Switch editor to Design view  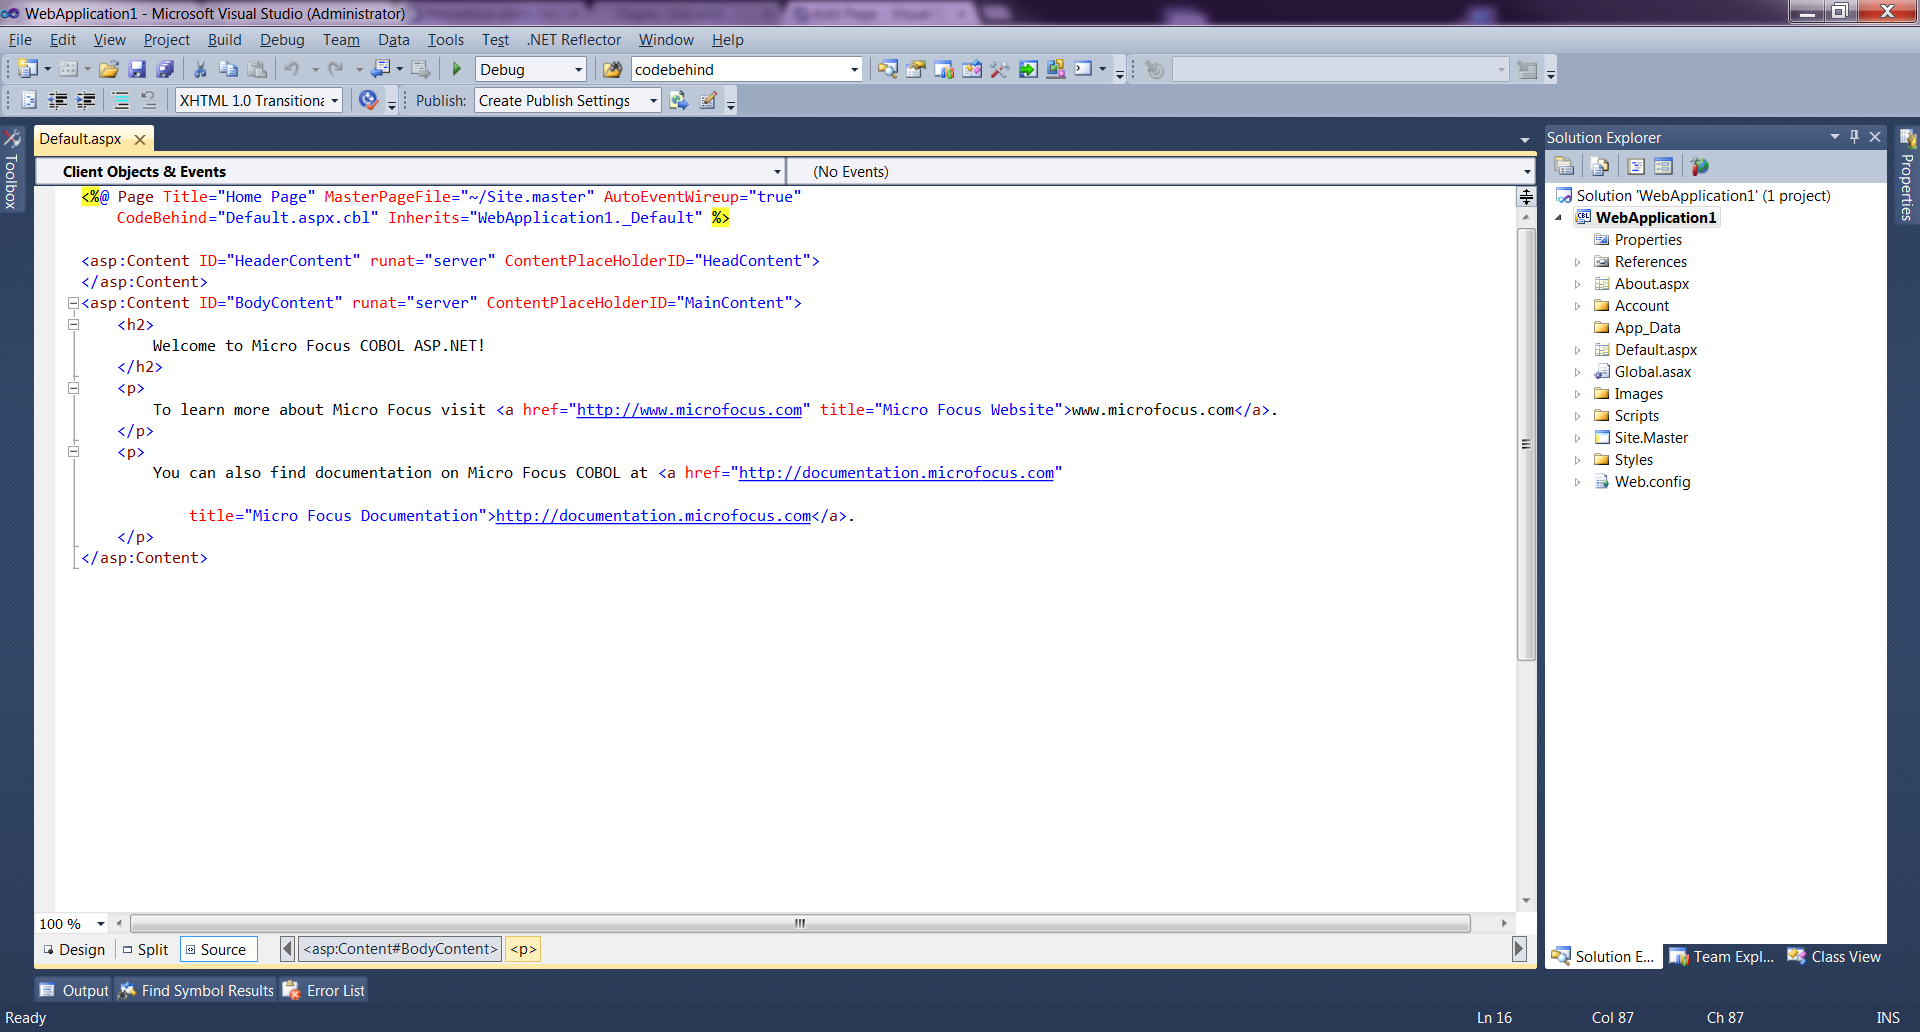74,950
